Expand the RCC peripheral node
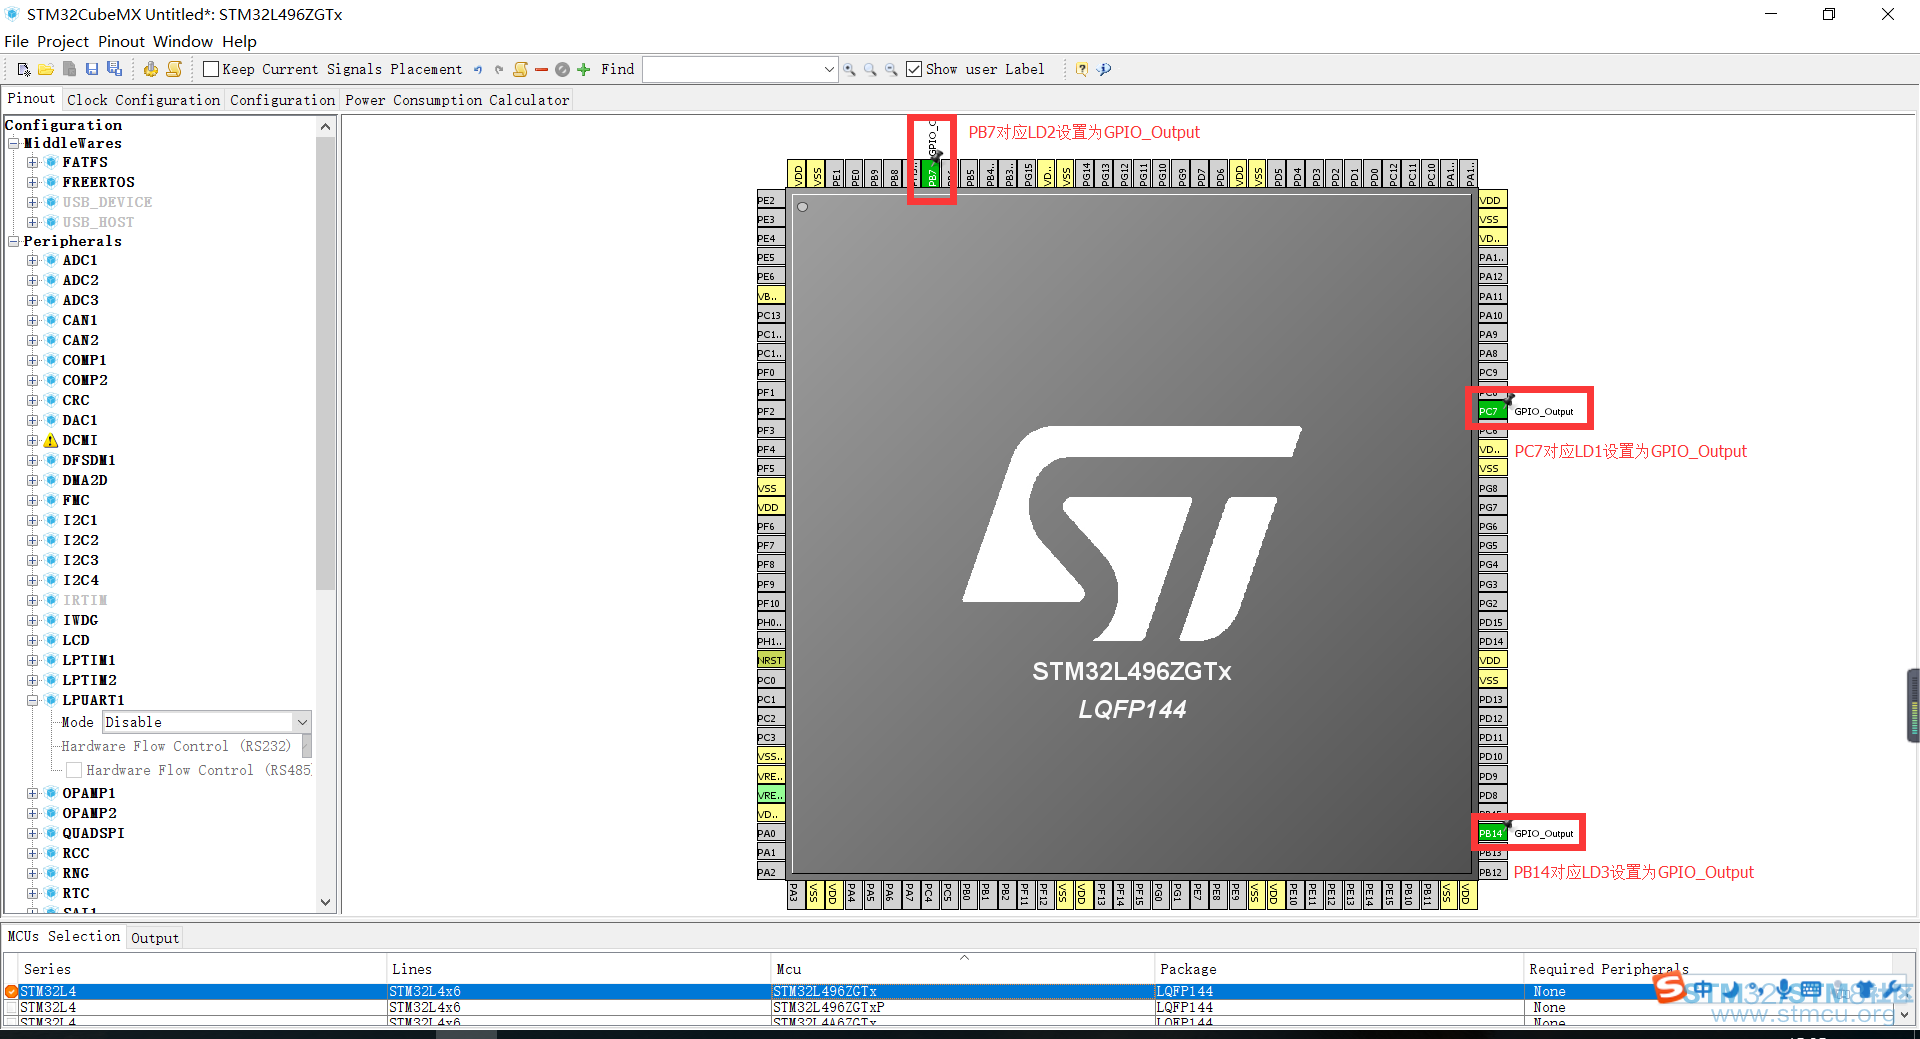 point(33,853)
